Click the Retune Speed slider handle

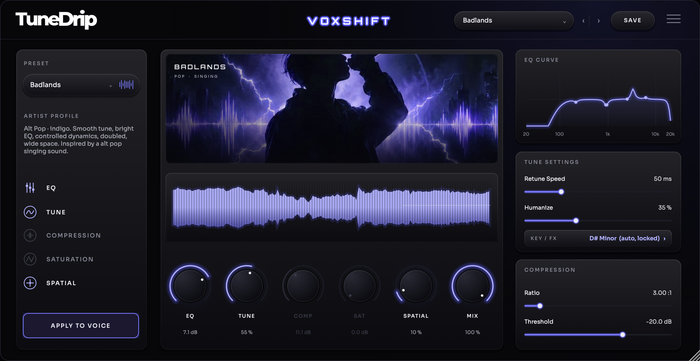click(561, 192)
